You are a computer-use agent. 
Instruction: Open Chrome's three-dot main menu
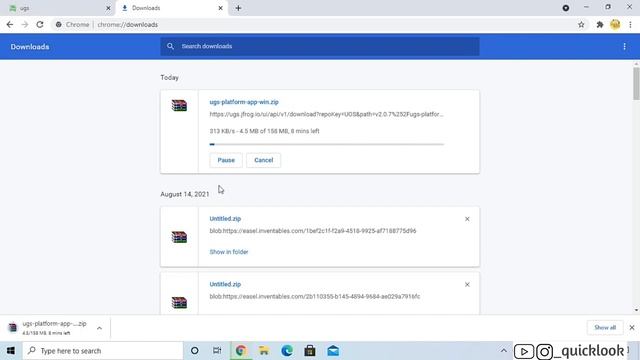630,25
